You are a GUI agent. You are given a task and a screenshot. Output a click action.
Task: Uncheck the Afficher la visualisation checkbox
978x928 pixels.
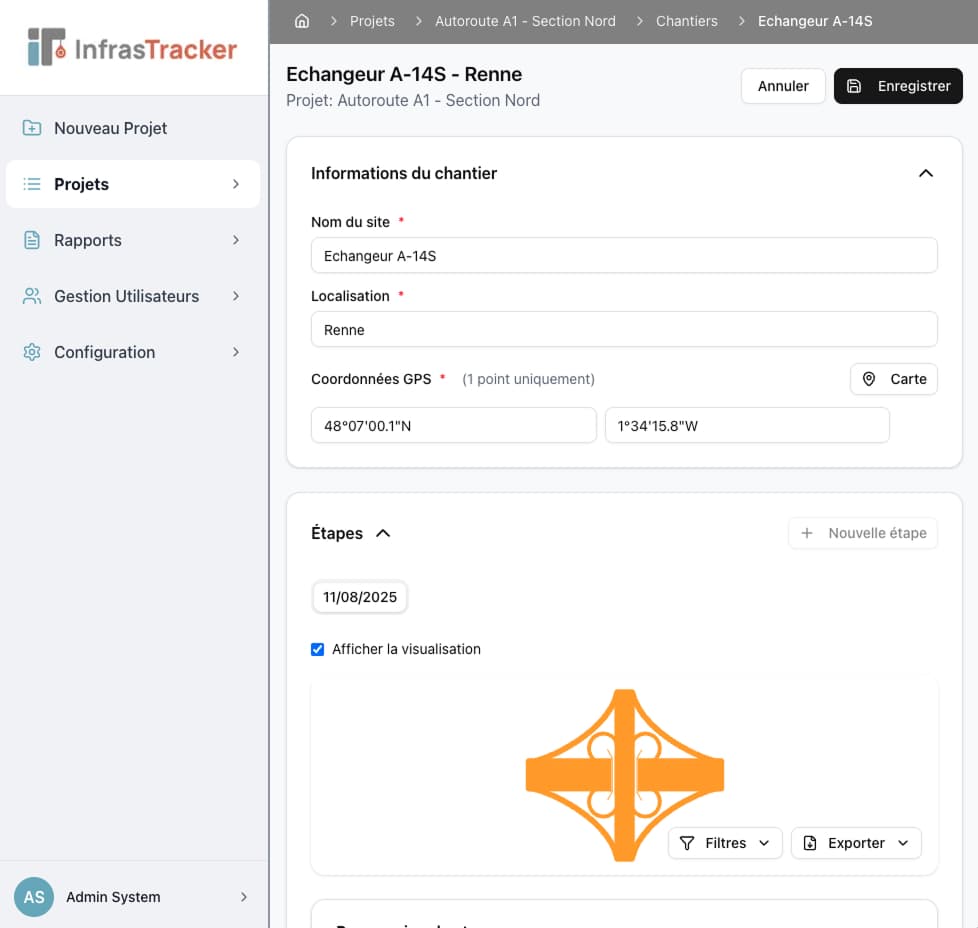pos(317,649)
